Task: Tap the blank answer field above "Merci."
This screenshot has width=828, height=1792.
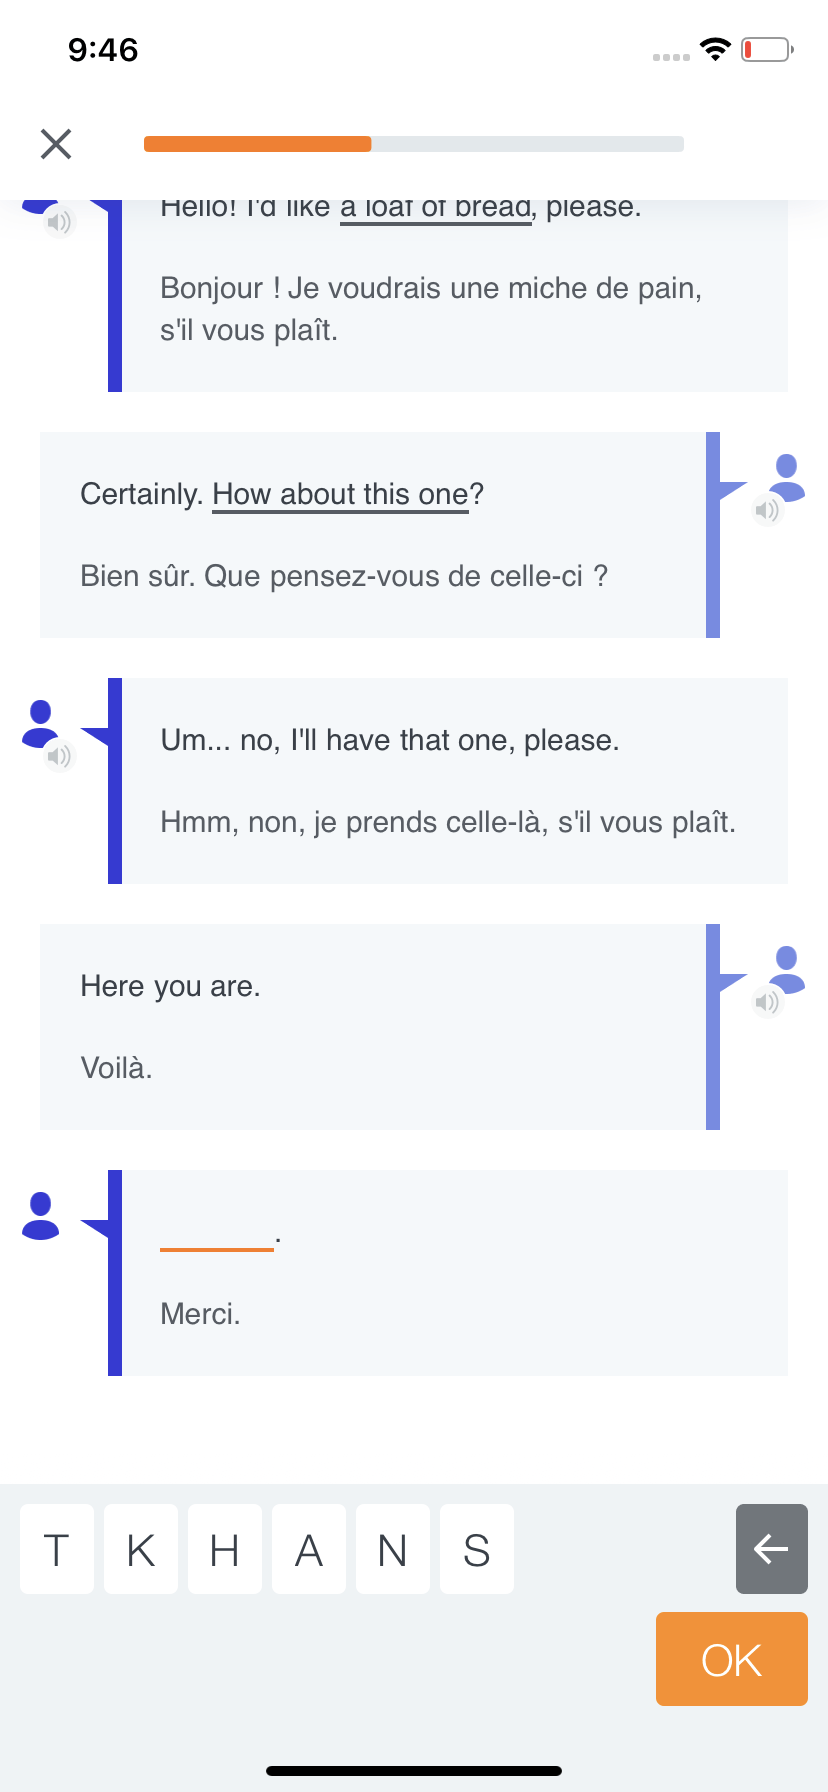Action: click(217, 1238)
